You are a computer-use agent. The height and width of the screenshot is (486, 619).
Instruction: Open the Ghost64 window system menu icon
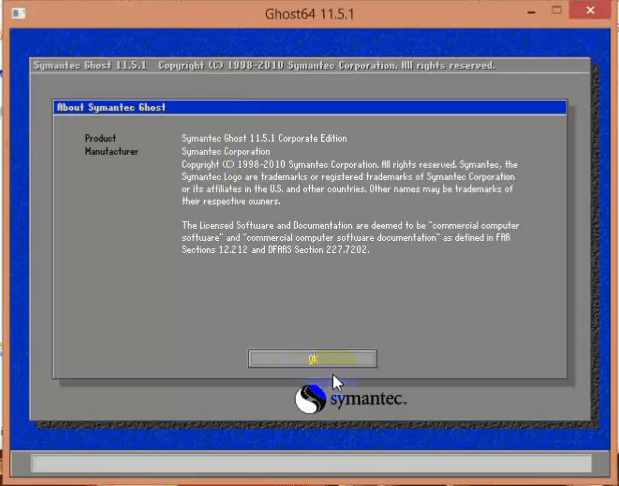[x=17, y=14]
